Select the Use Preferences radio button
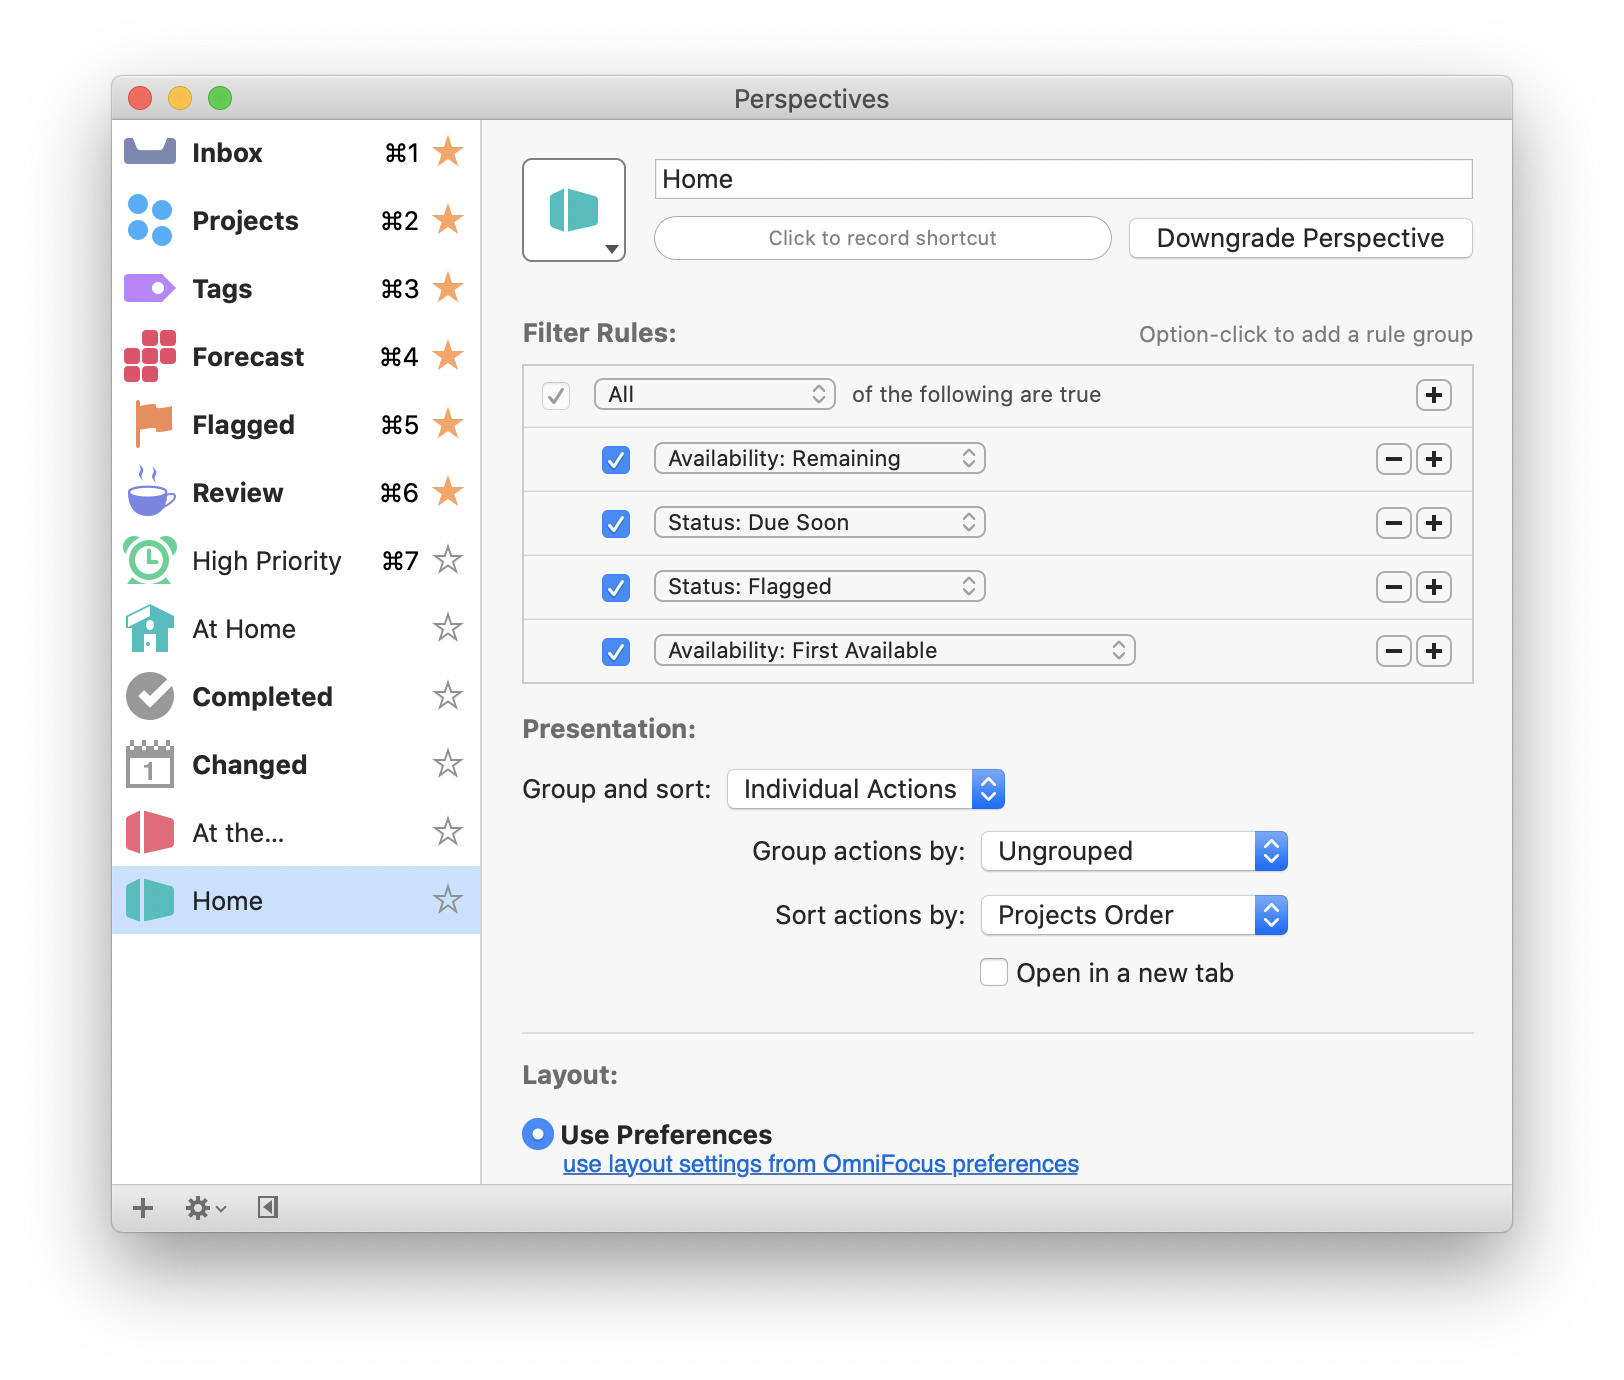The image size is (1624, 1380). (538, 1134)
